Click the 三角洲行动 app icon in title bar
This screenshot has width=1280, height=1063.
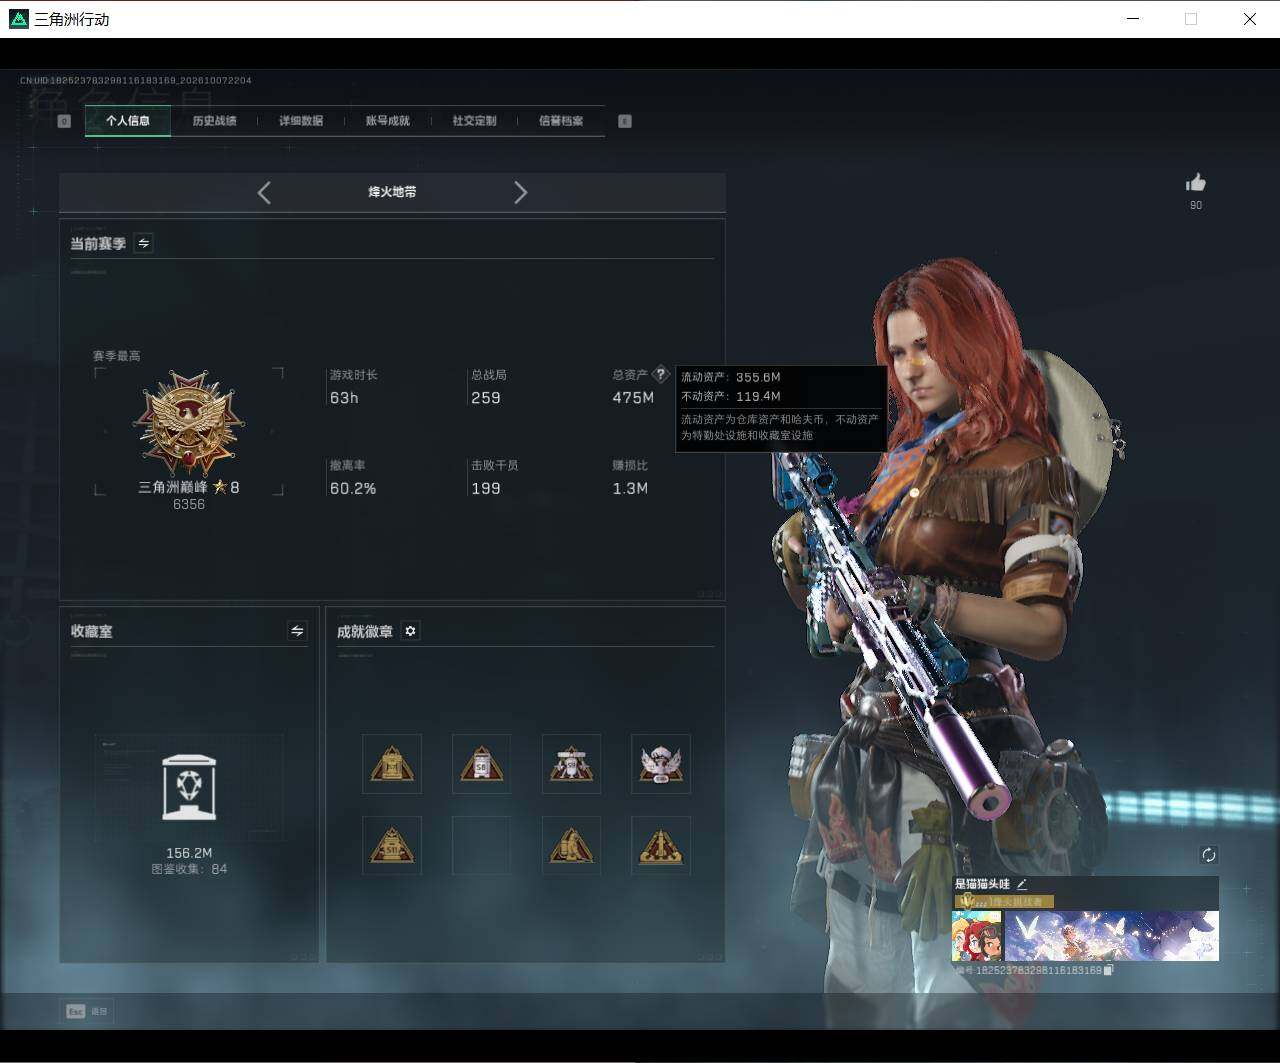19,19
